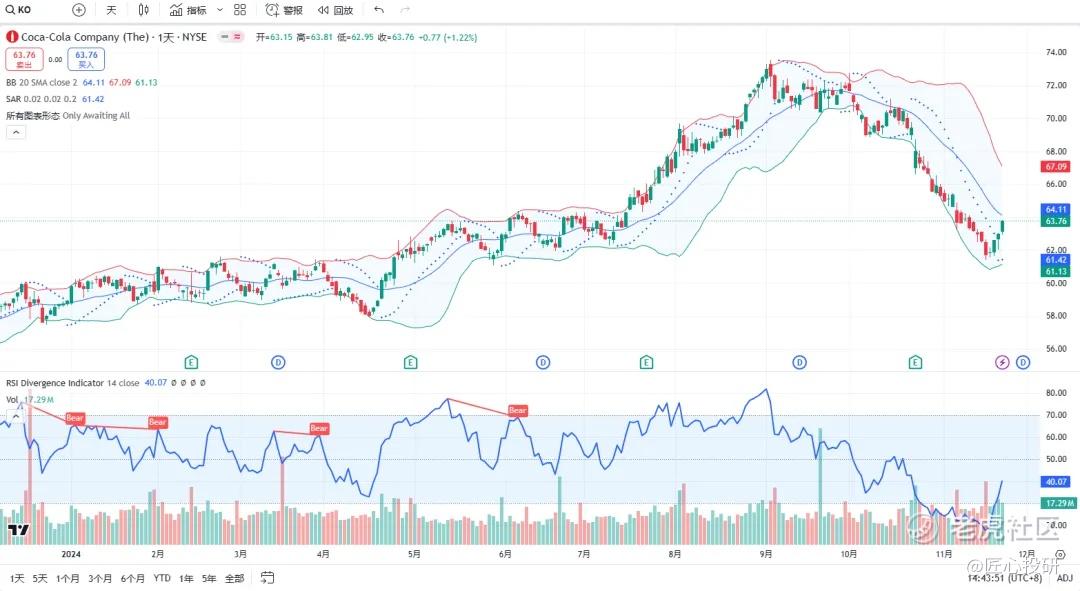Screen dimensions: 1080x591
Task: Select the BB 20 SMA close 2 legend
Action: pos(42,82)
